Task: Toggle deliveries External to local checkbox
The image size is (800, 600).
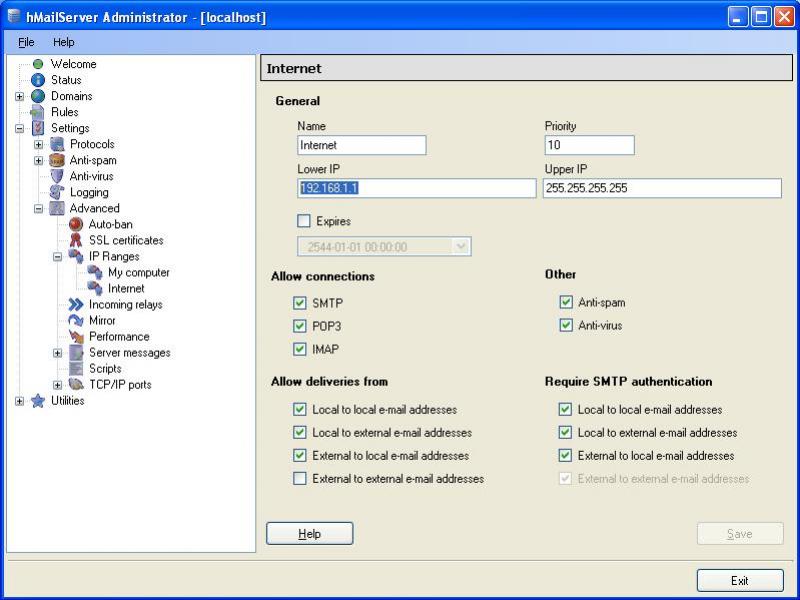Action: pyautogui.click(x=299, y=455)
